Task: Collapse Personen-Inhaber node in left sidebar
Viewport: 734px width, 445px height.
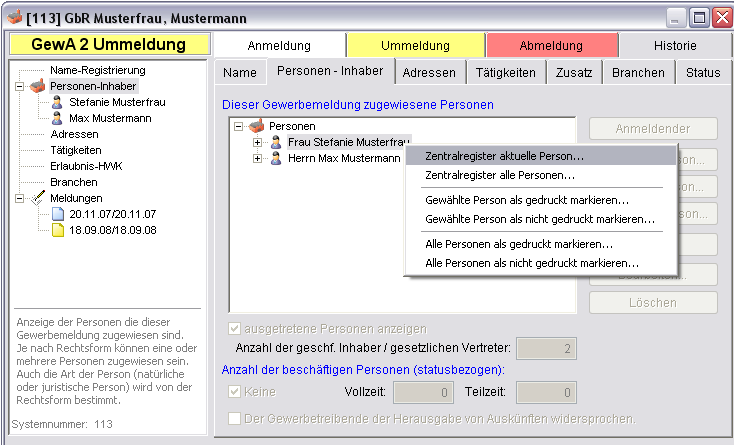Action: pyautogui.click(x=19, y=87)
